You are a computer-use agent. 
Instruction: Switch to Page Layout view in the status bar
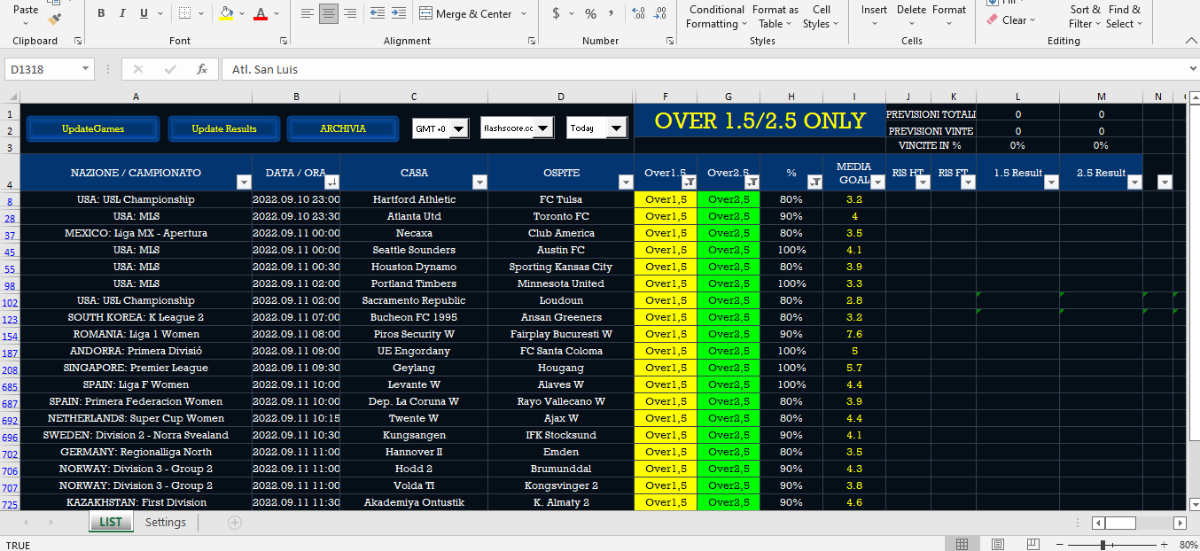click(x=996, y=544)
